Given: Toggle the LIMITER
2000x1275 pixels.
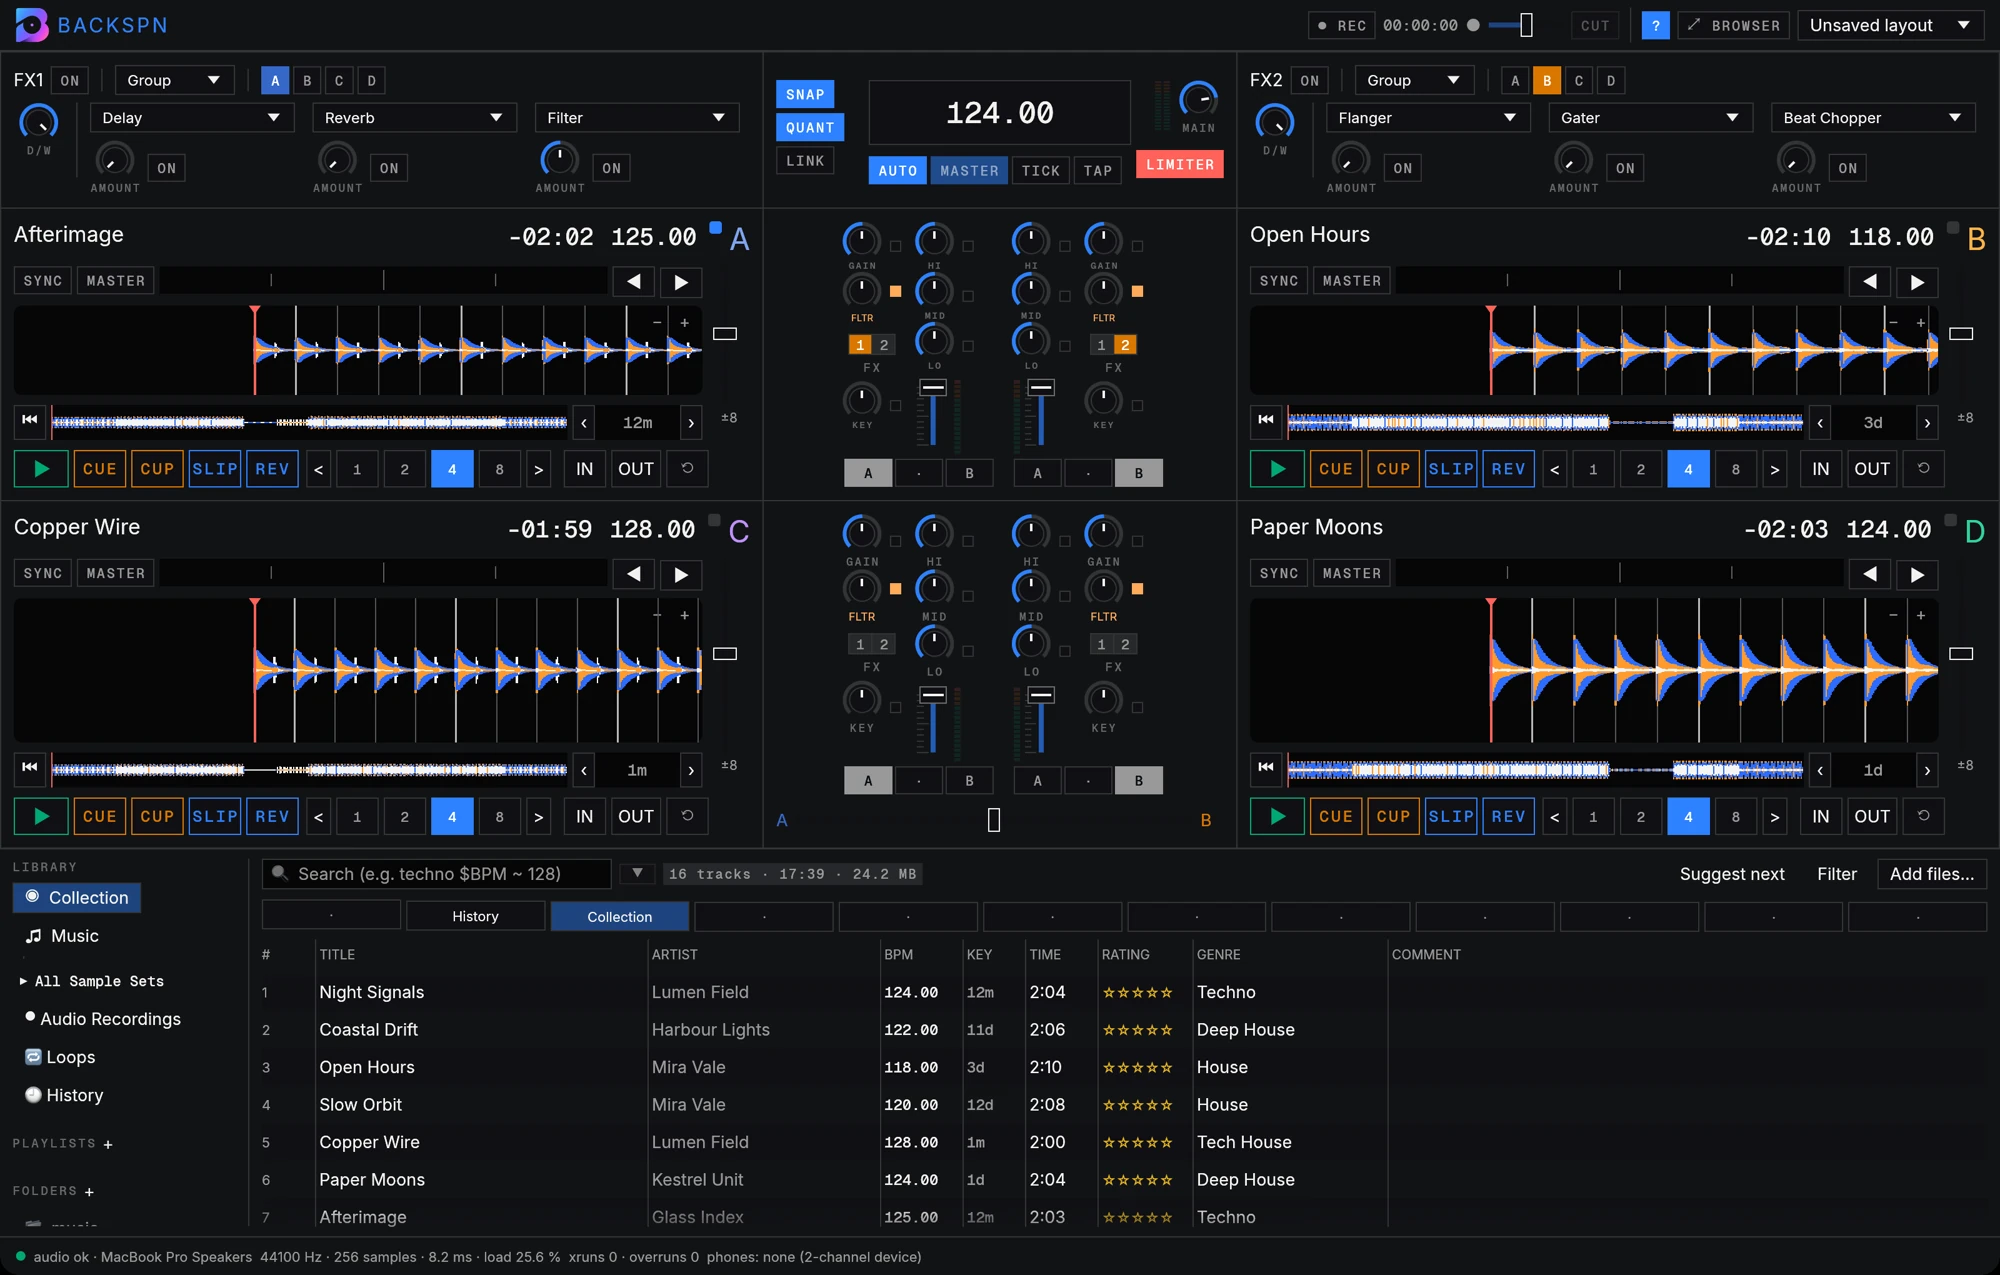Looking at the screenshot, I should click(x=1180, y=165).
